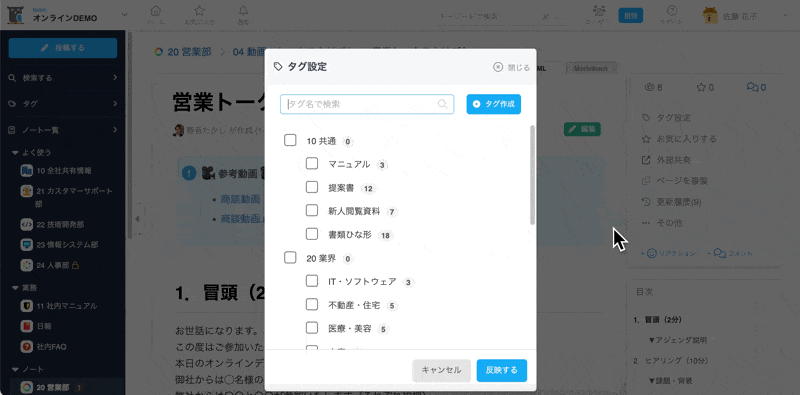The height and width of the screenshot is (395, 800).
Task: Click the comments count icon in right panel
Action: (752, 87)
